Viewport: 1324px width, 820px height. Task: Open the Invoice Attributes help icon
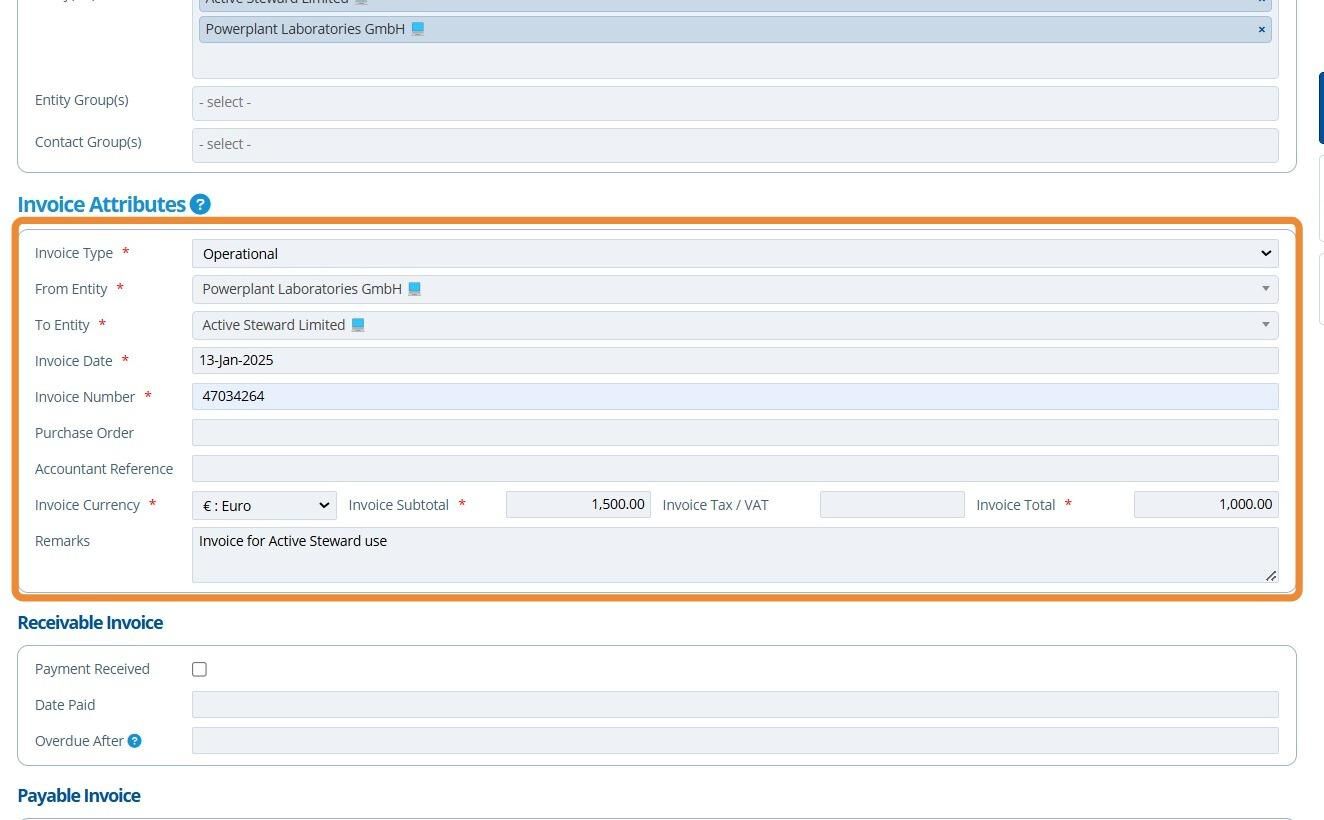pos(200,204)
